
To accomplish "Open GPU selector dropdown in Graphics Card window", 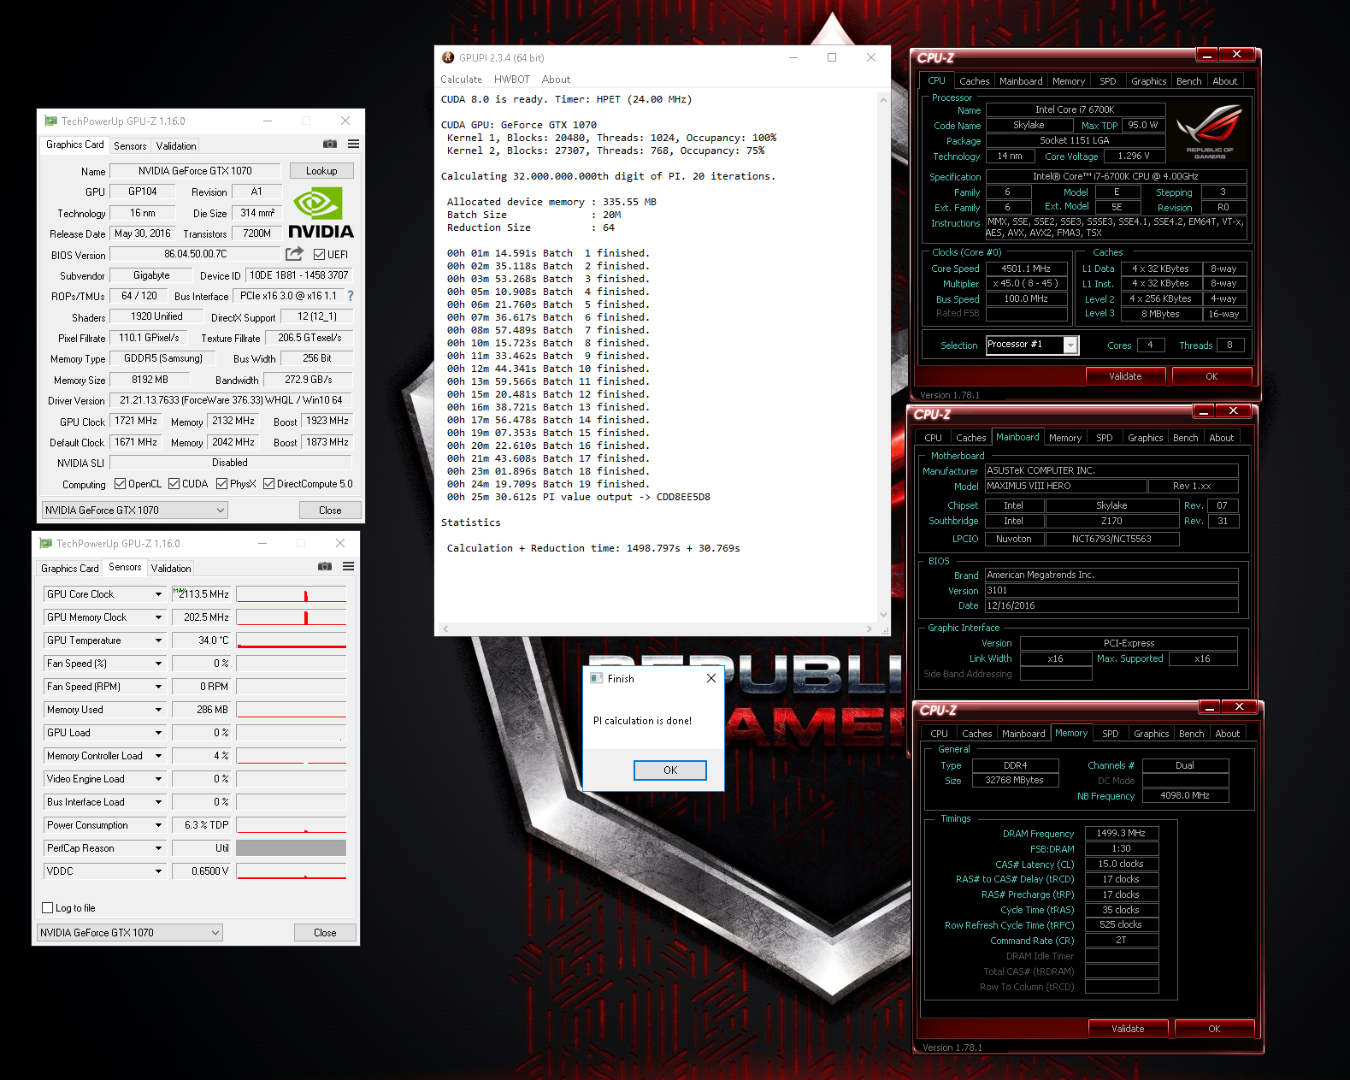I will (134, 510).
